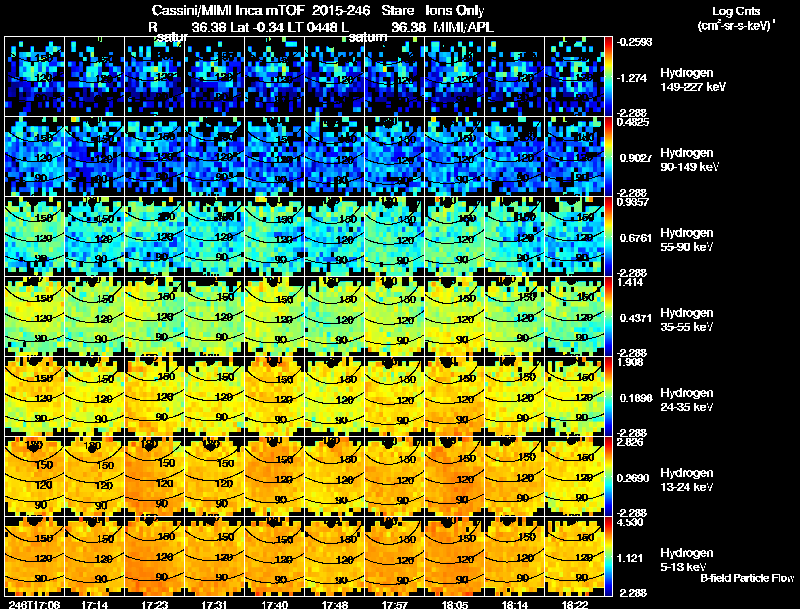This screenshot has height=609, width=800.
Task: Click the Hydrogen 55-90 keV row label
Action: [686, 240]
